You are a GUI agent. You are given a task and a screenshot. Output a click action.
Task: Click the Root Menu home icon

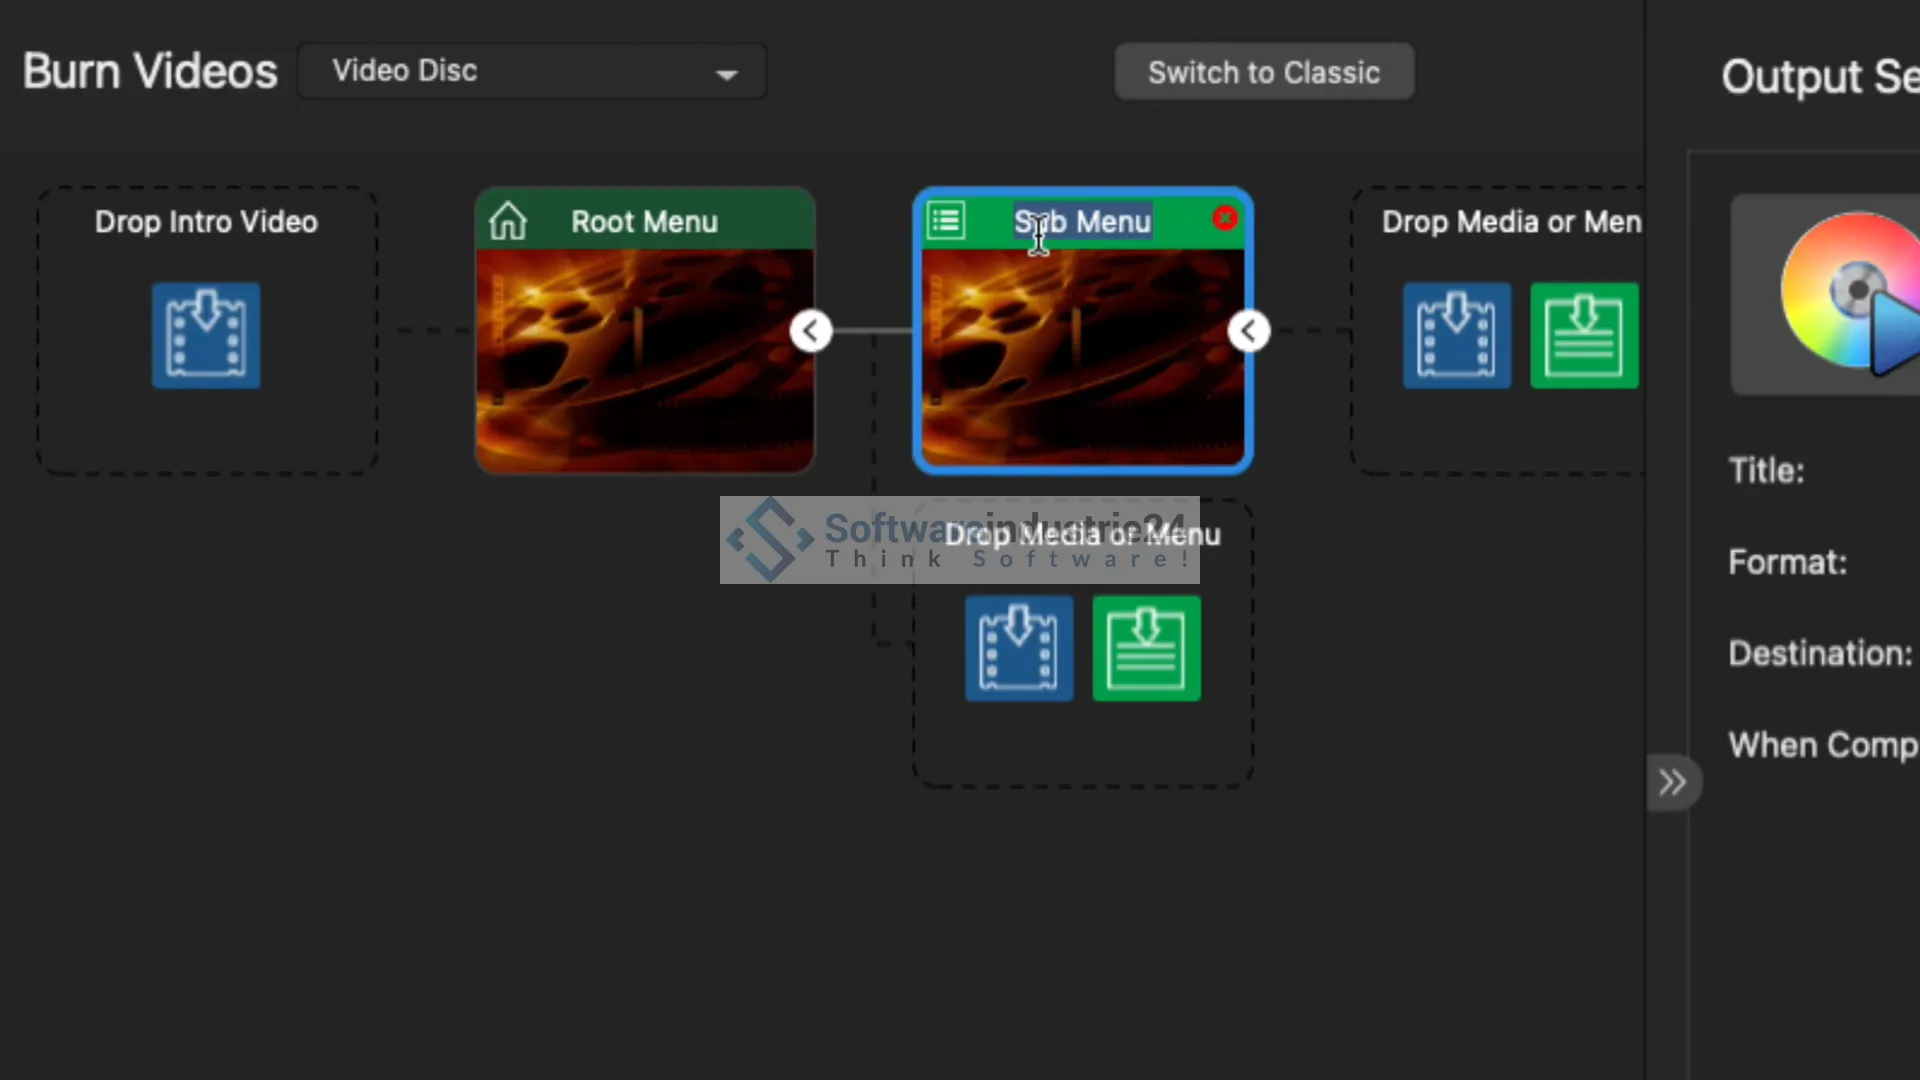click(x=508, y=221)
